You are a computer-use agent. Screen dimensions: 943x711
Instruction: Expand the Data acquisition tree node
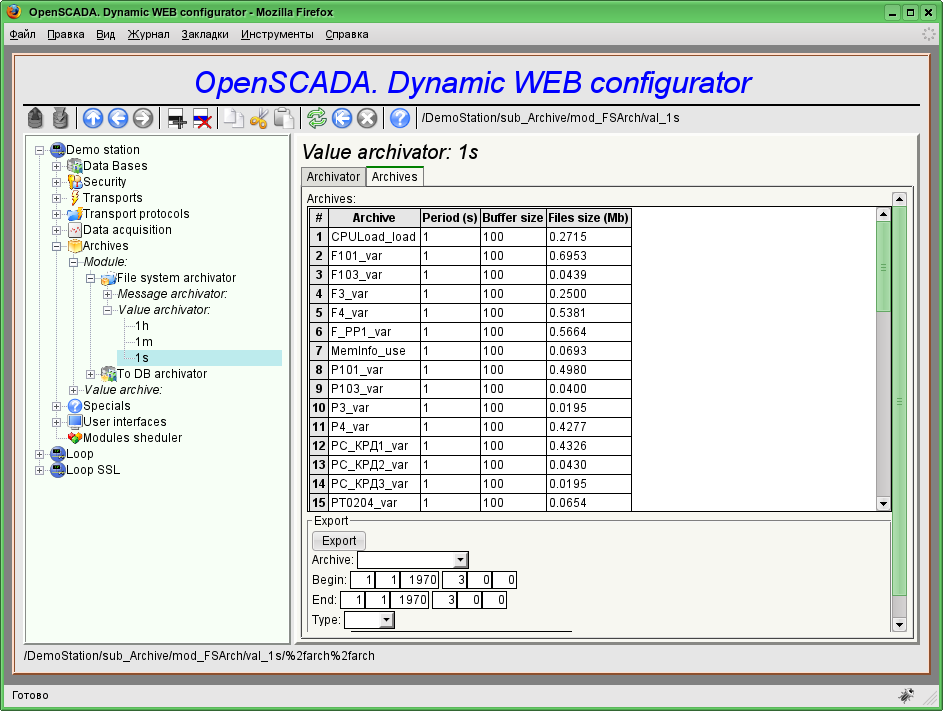(x=57, y=230)
